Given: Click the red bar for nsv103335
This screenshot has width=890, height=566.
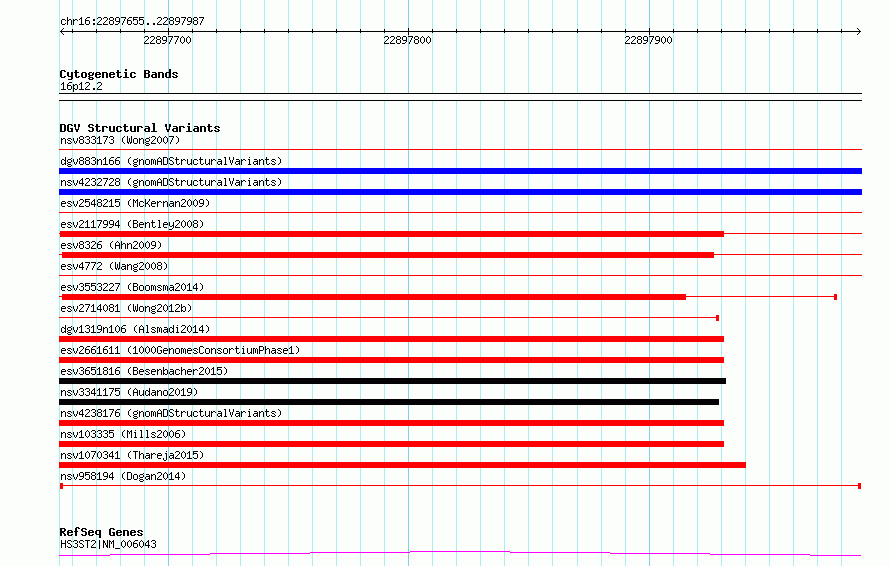Looking at the screenshot, I should (392, 444).
